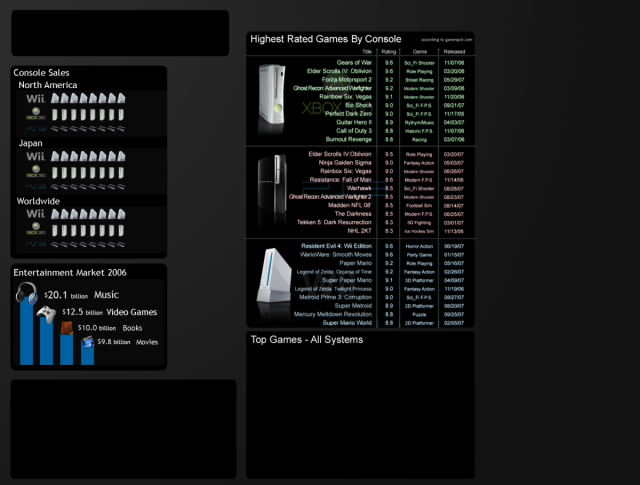Click the "Perfect Dark Zero" game title
Screen dimensions: 640x485
[349, 113]
